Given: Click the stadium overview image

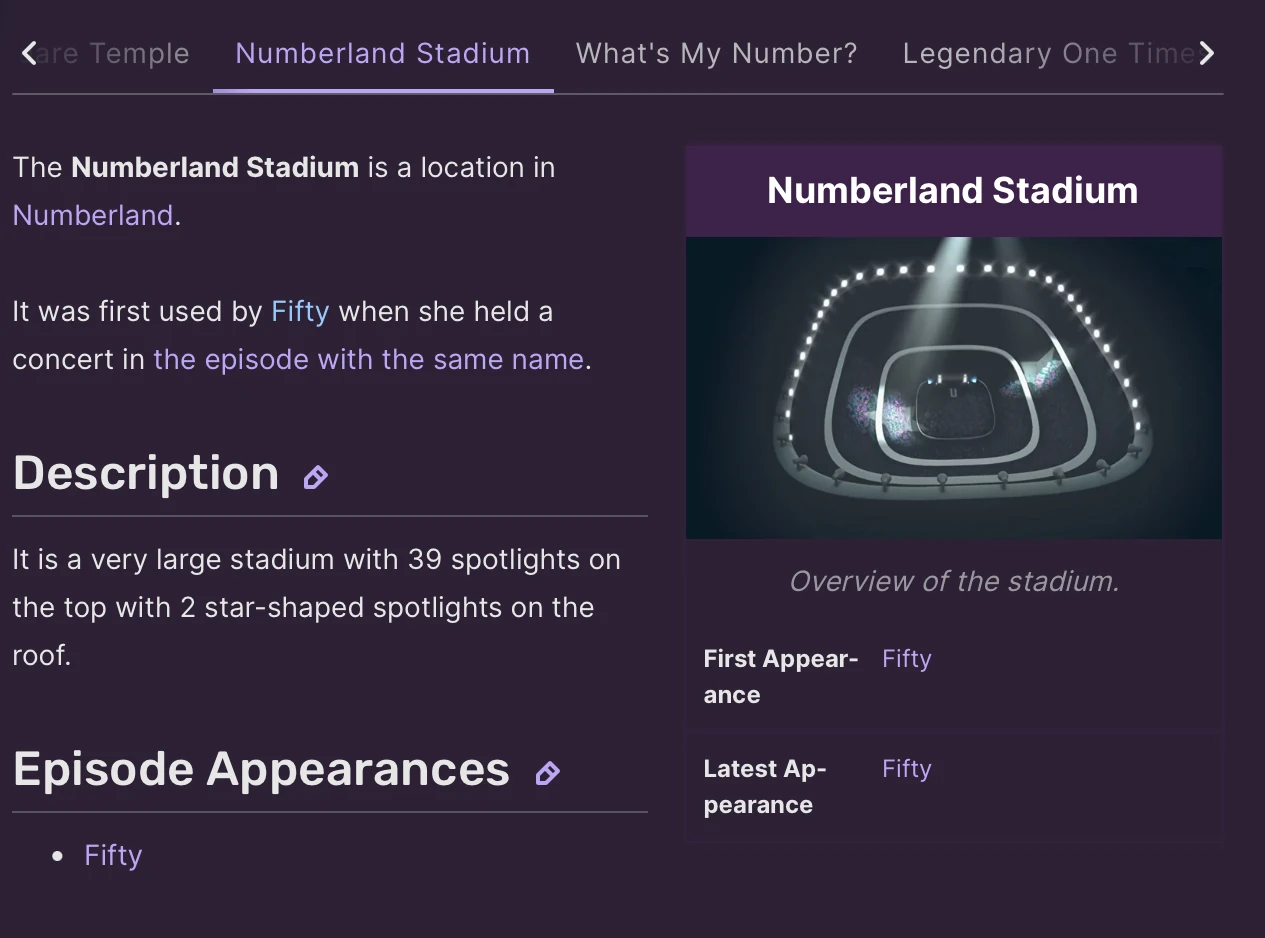Looking at the screenshot, I should pyautogui.click(x=953, y=387).
